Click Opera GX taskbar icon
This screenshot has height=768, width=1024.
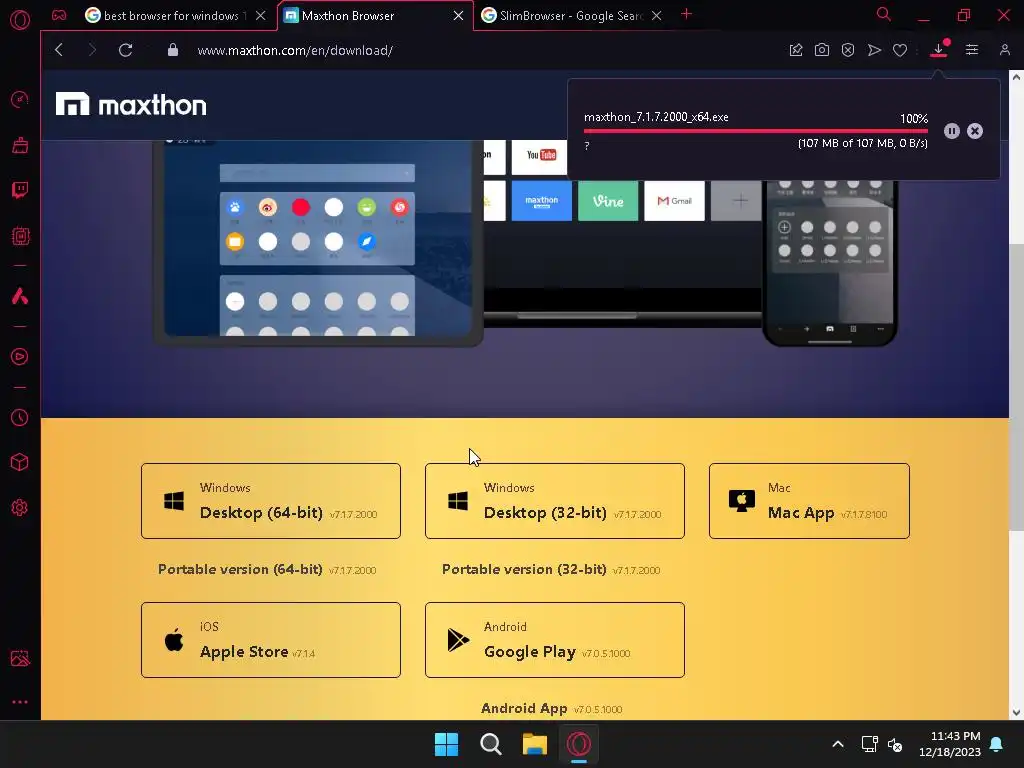point(579,744)
